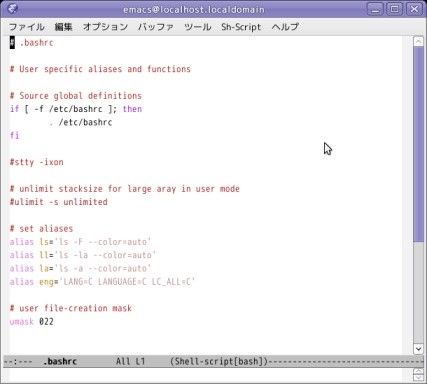The height and width of the screenshot is (384, 427).
Task: Click the alias ls='ls -F --color=auto' line
Action: [x=80, y=242]
